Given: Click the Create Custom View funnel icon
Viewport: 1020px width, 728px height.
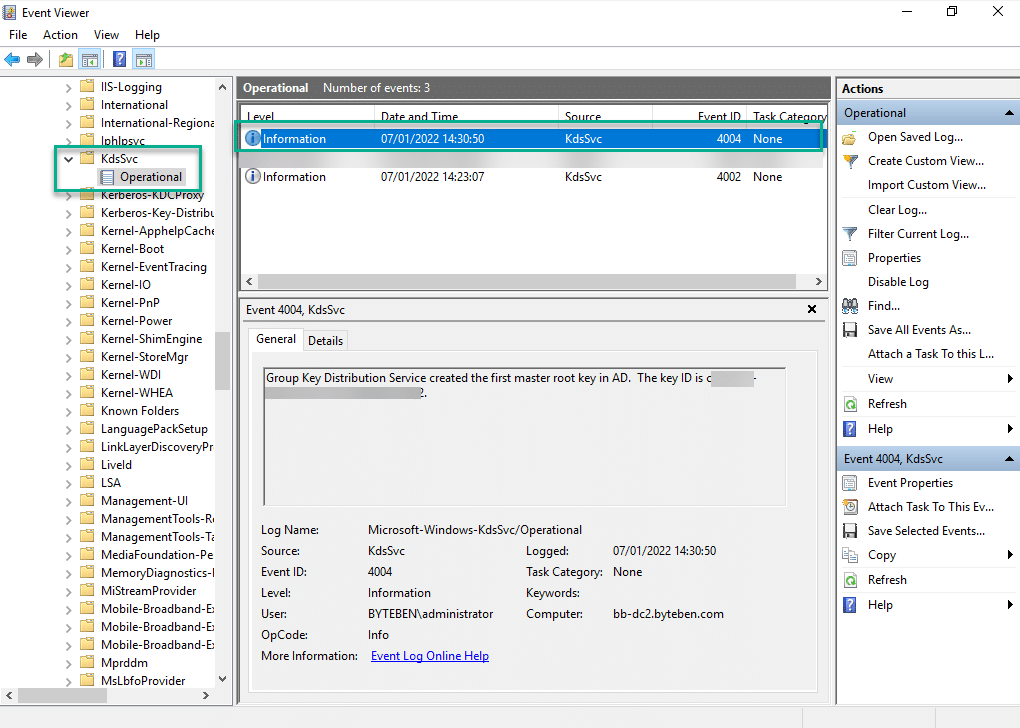Looking at the screenshot, I should click(x=850, y=161).
